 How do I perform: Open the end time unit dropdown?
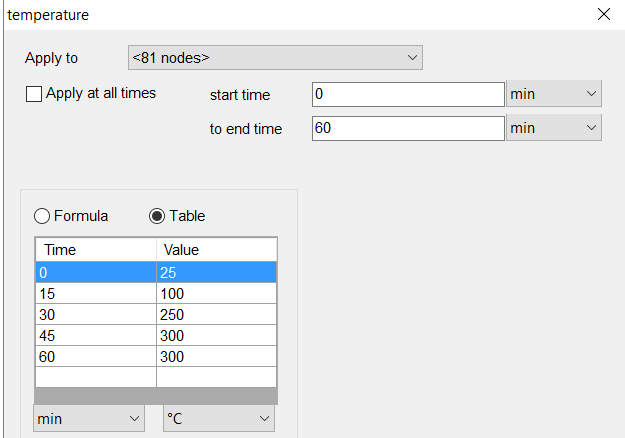(x=554, y=128)
